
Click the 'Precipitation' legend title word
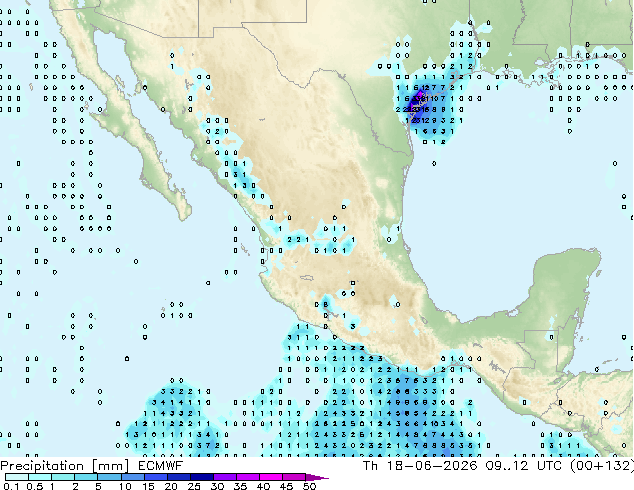42,466
